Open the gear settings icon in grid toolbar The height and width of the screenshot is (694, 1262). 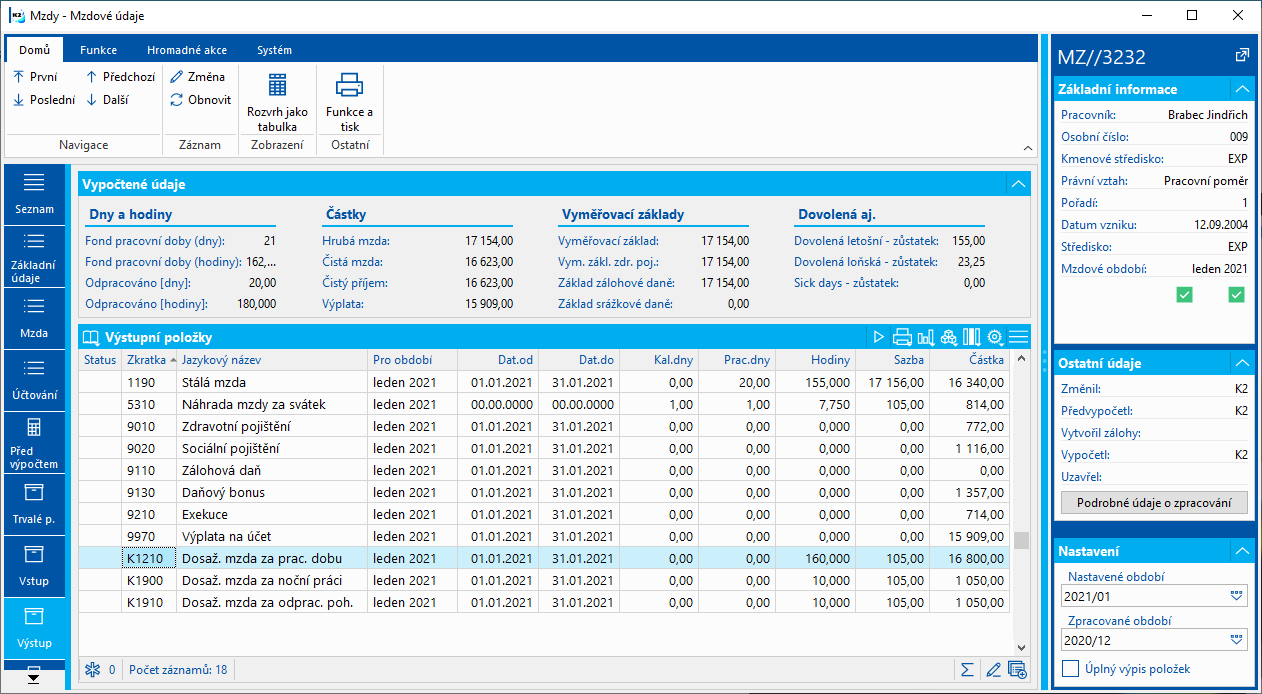tap(995, 337)
